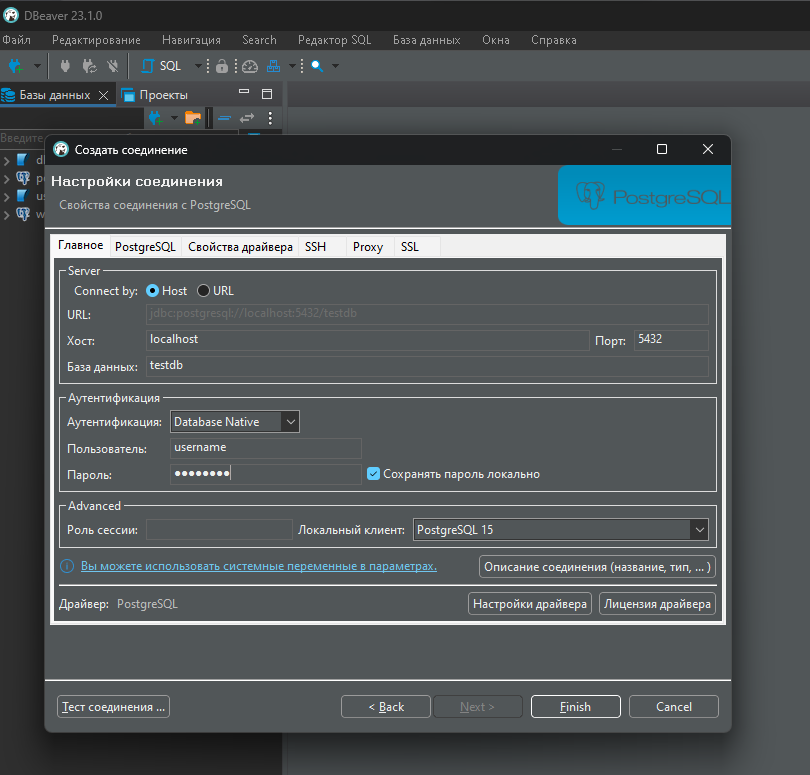Open the system variables hyperlink
This screenshot has width=810, height=775.
(x=259, y=566)
